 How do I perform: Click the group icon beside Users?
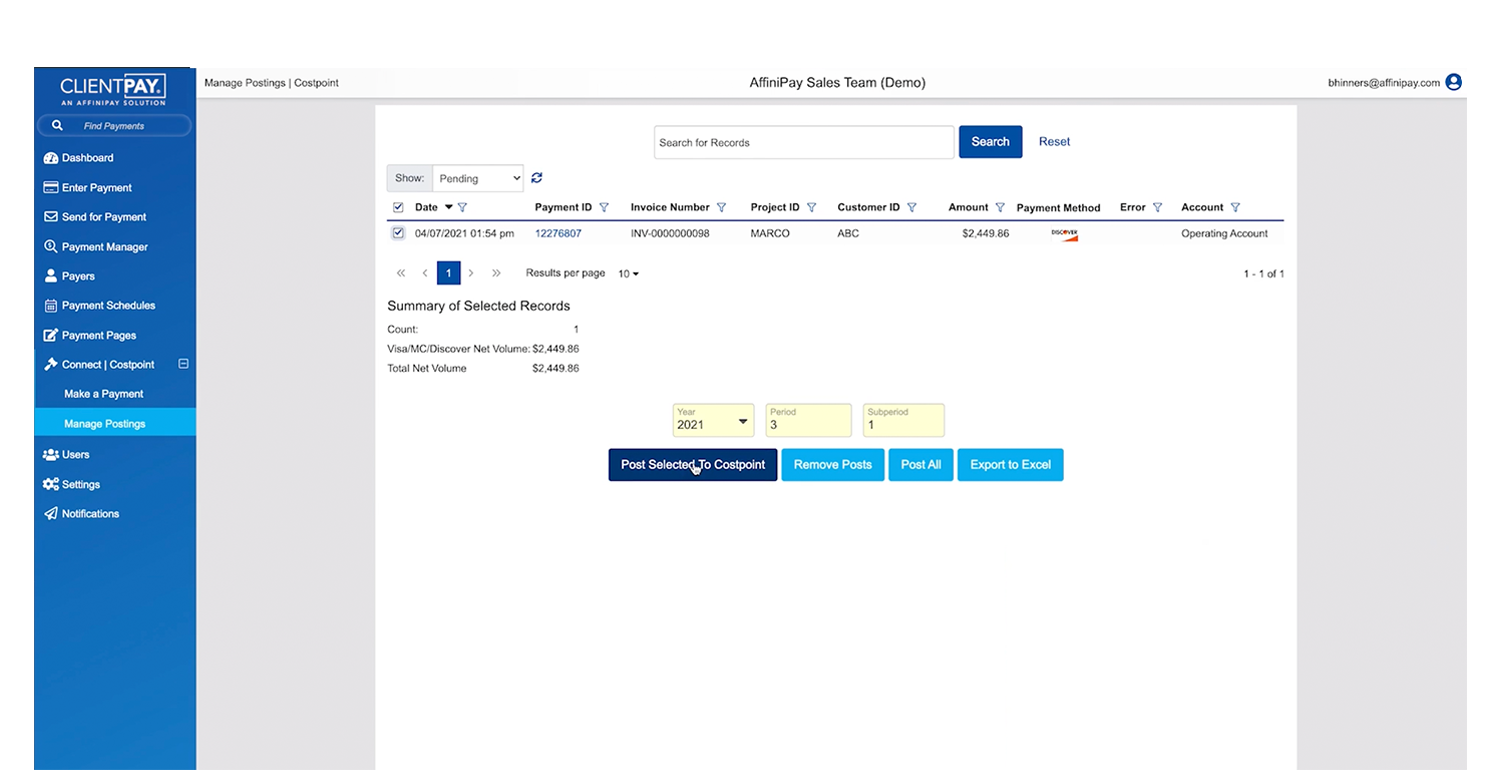point(51,455)
